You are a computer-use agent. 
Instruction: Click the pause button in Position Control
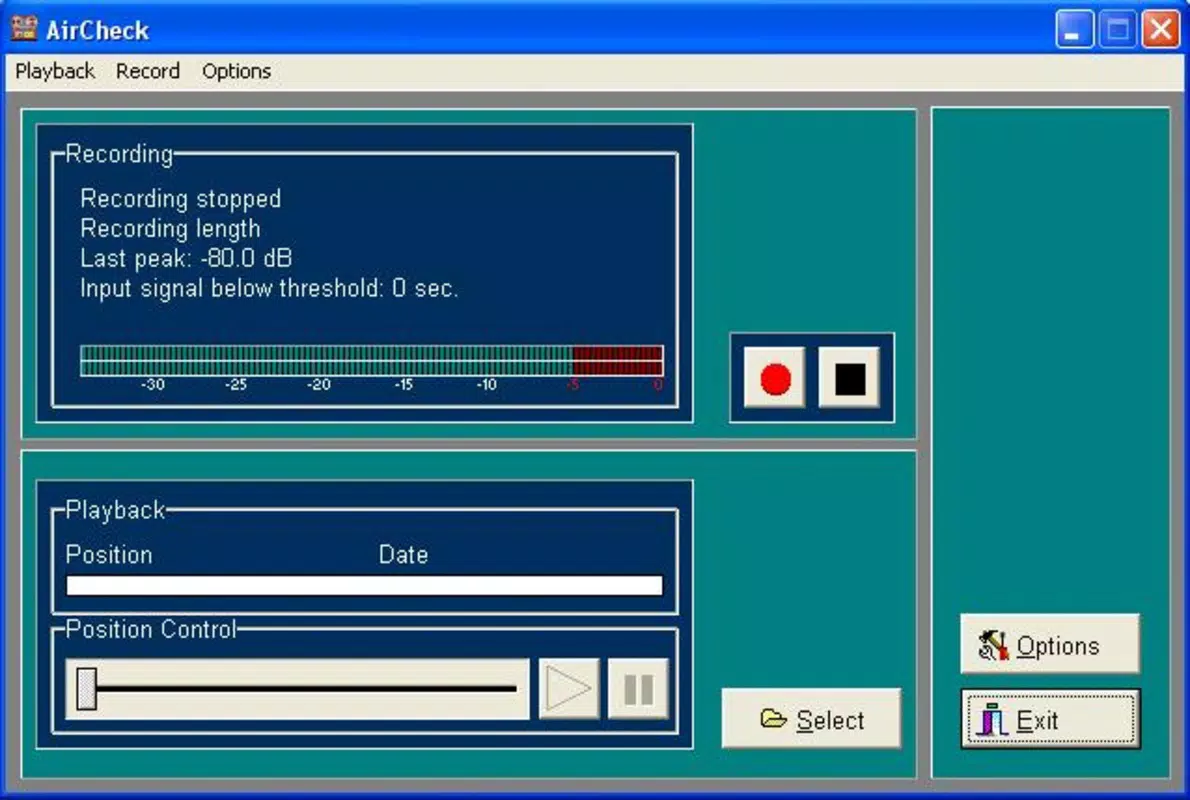pos(638,688)
